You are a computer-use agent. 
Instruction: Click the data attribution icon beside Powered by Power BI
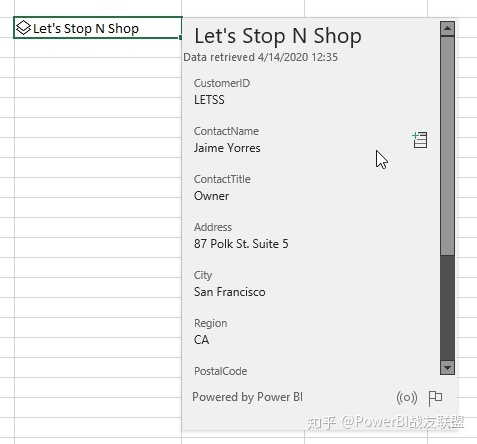click(x=407, y=398)
